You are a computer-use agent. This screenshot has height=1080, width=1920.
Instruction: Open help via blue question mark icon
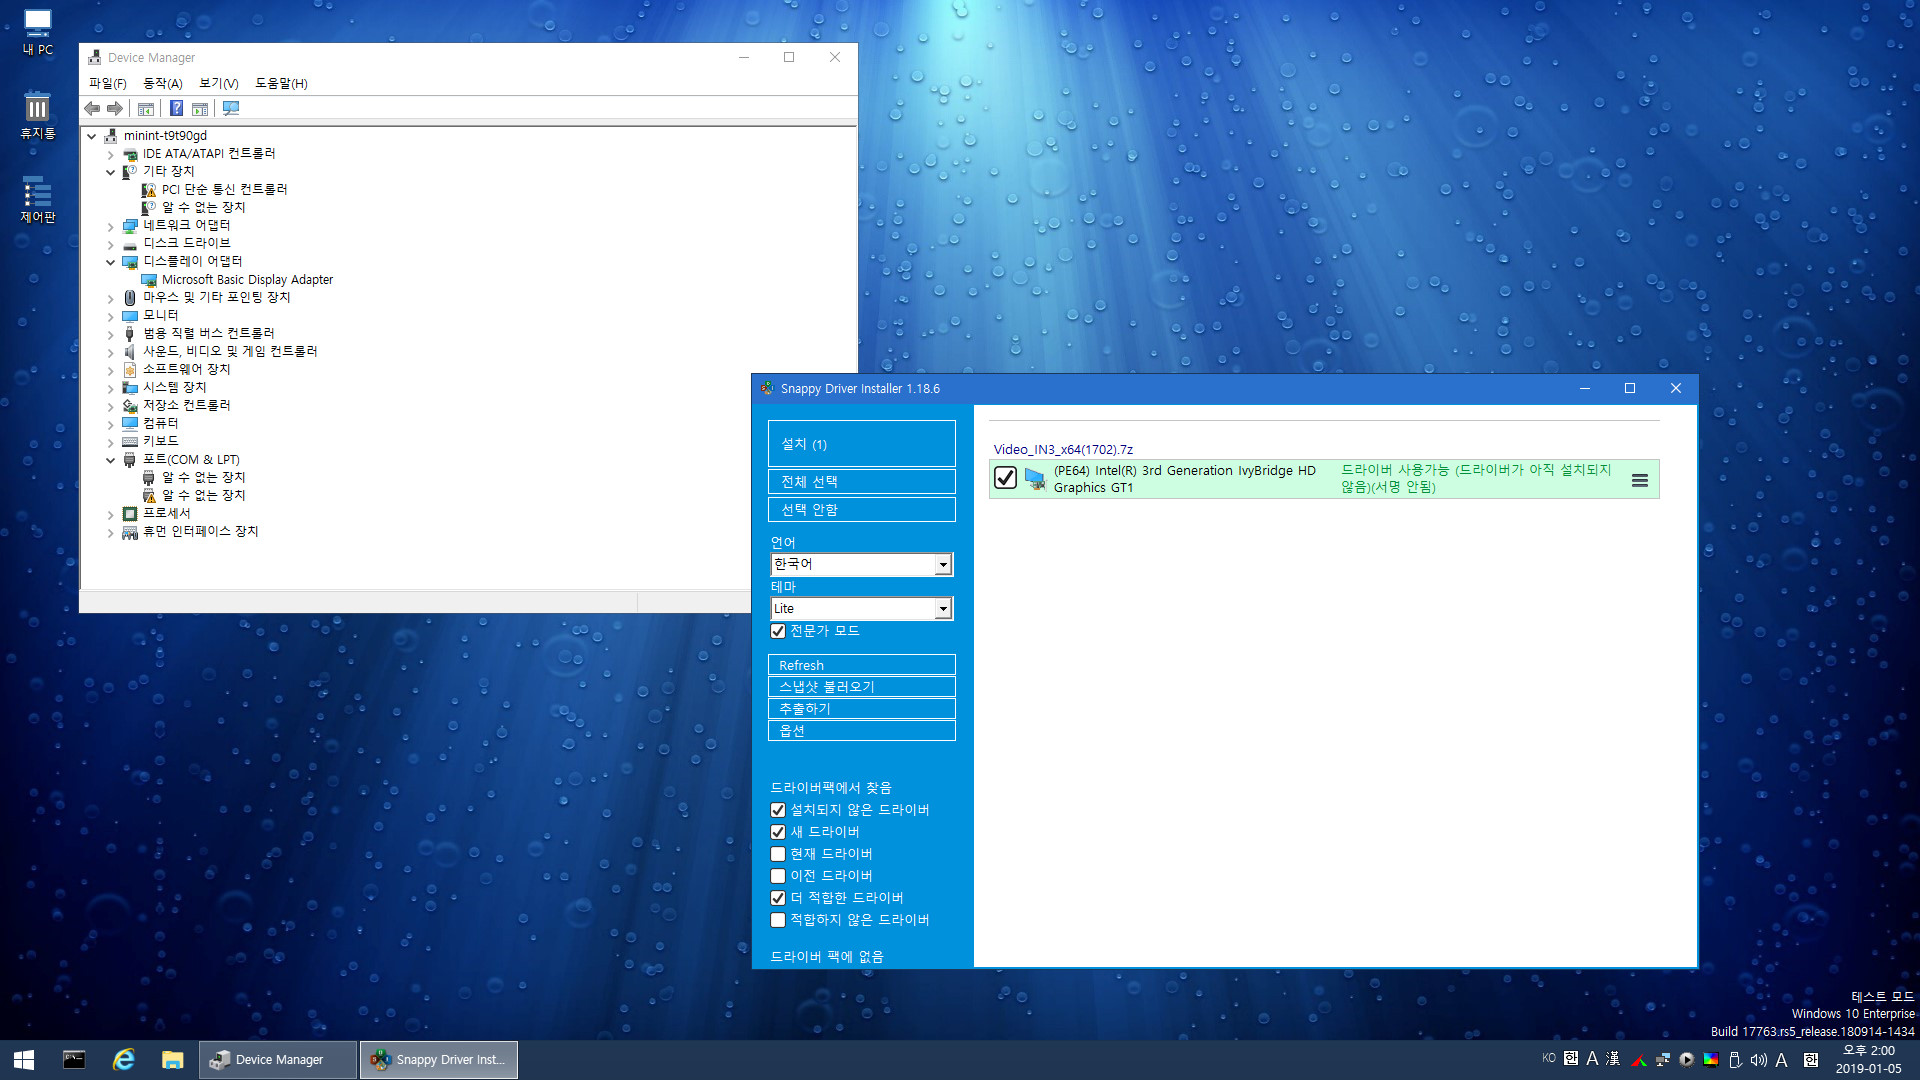176,108
